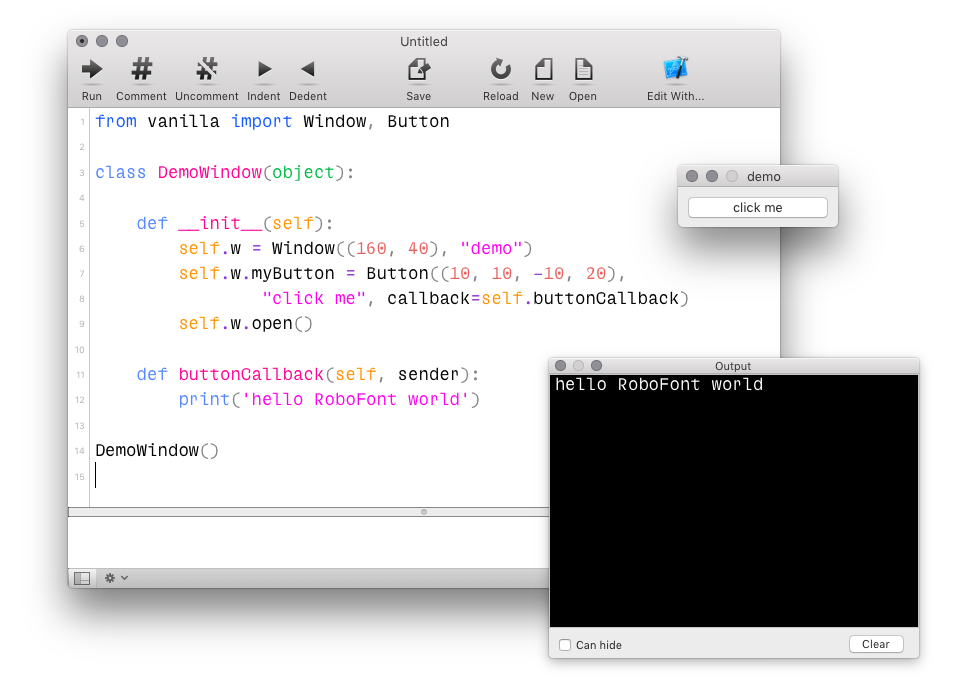
Task: Click the __init__ method name
Action: pyautogui.click(x=220, y=223)
